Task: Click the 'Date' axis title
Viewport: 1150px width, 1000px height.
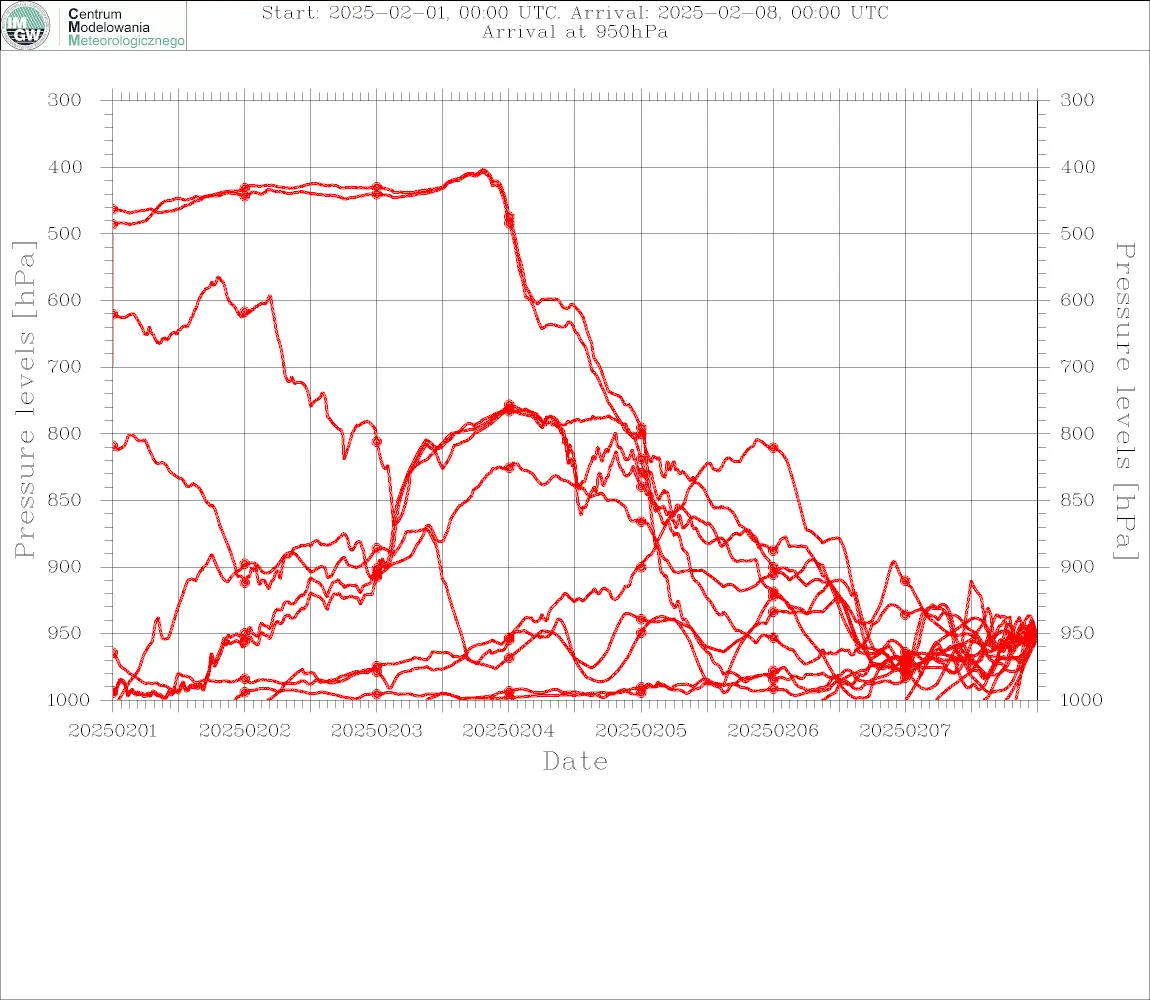Action: click(575, 762)
